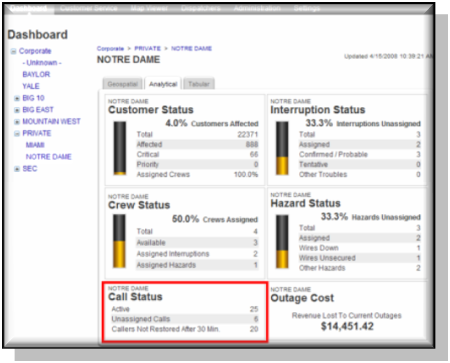Select PRIVATE in the tree

[x=37, y=133]
